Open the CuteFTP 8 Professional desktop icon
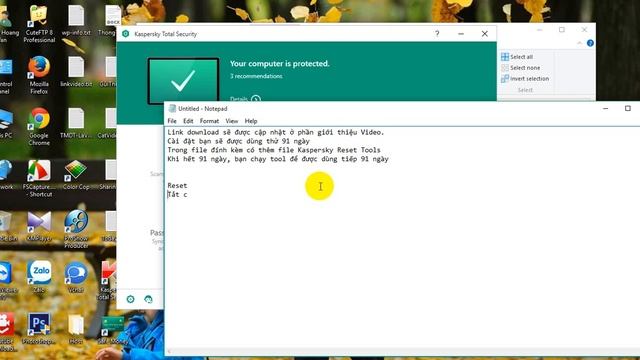 pyautogui.click(x=39, y=24)
